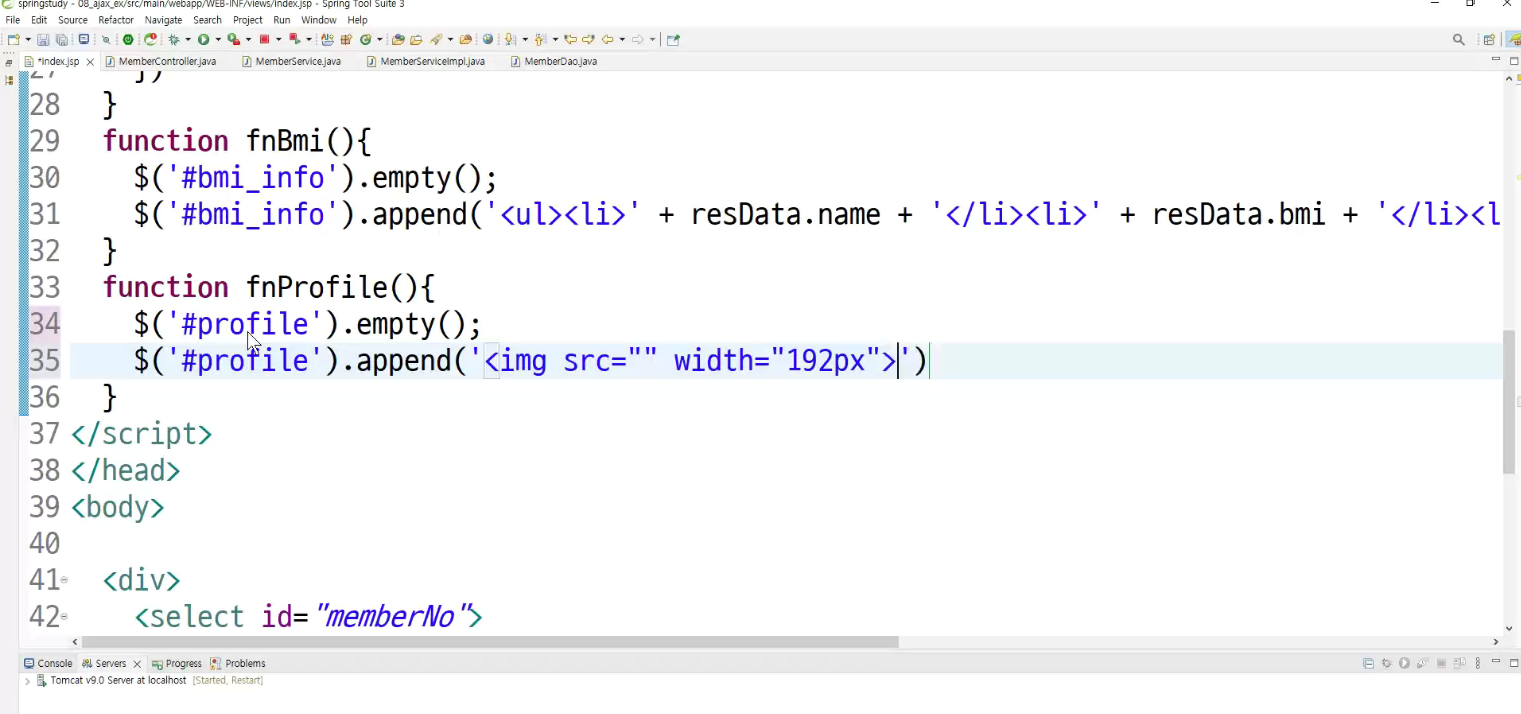Open the terminal icon in the toolbar
Image resolution: width=1521 pixels, height=714 pixels.
84,40
